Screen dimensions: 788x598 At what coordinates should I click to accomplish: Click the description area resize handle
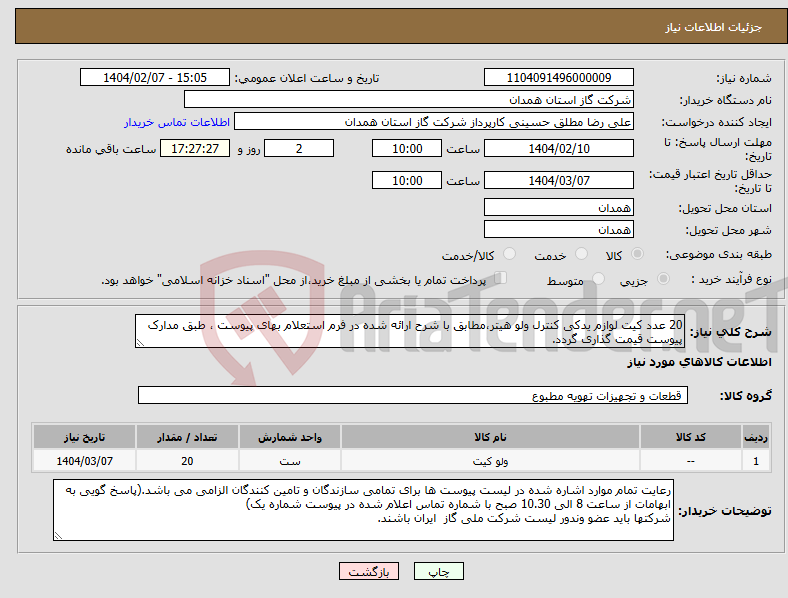[140, 343]
